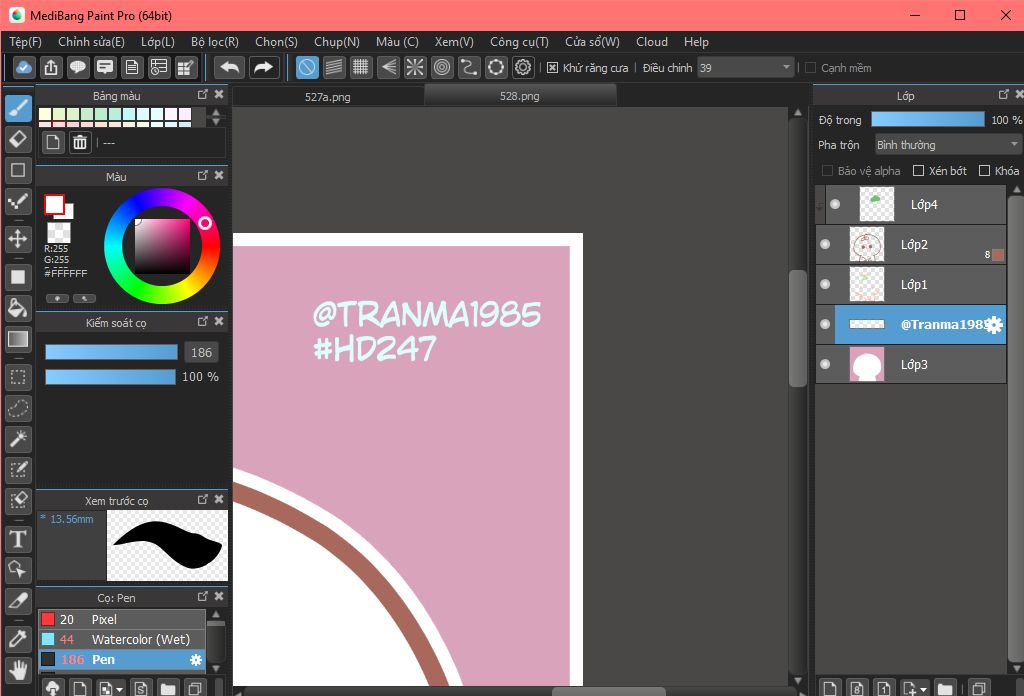Open the Tệp(F) menu
Viewport: 1024px width, 696px height.
point(25,42)
